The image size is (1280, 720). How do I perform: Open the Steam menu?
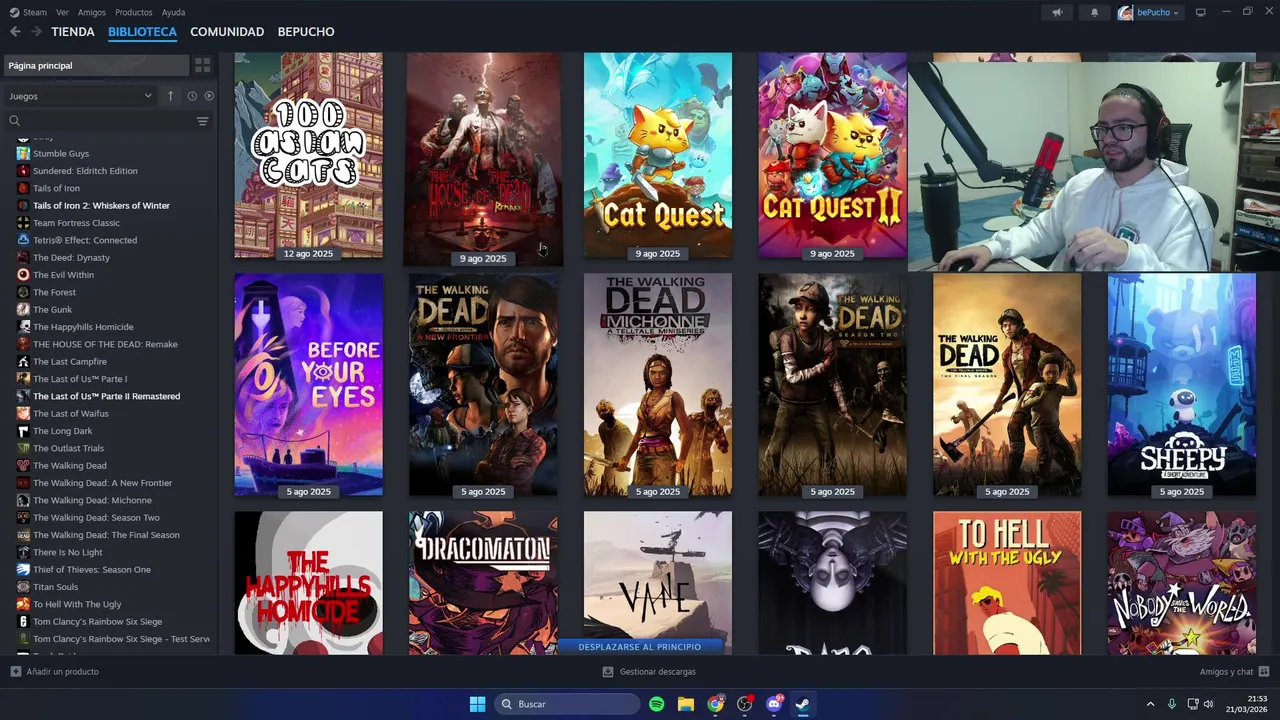pos(28,12)
